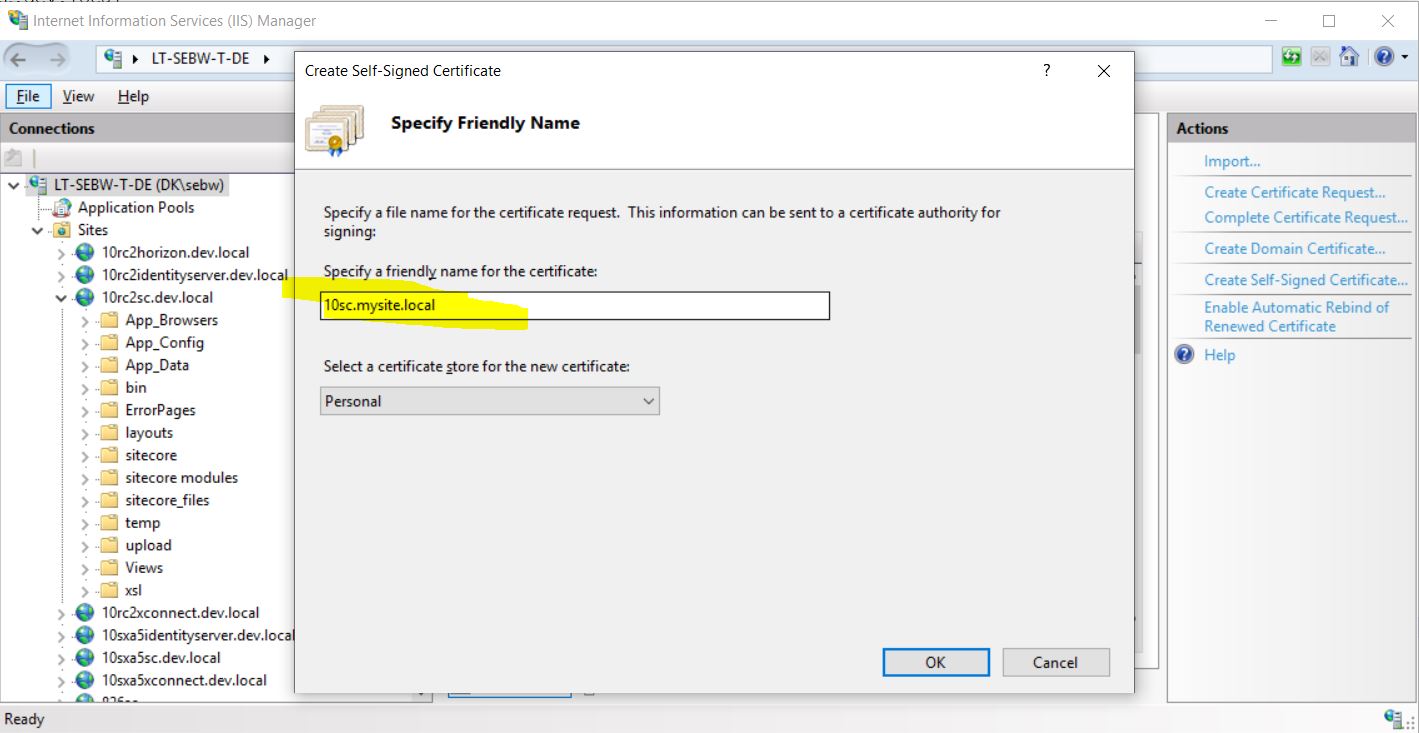Select the sitecore_files folder tree item
The image size is (1419, 733).
tap(167, 500)
